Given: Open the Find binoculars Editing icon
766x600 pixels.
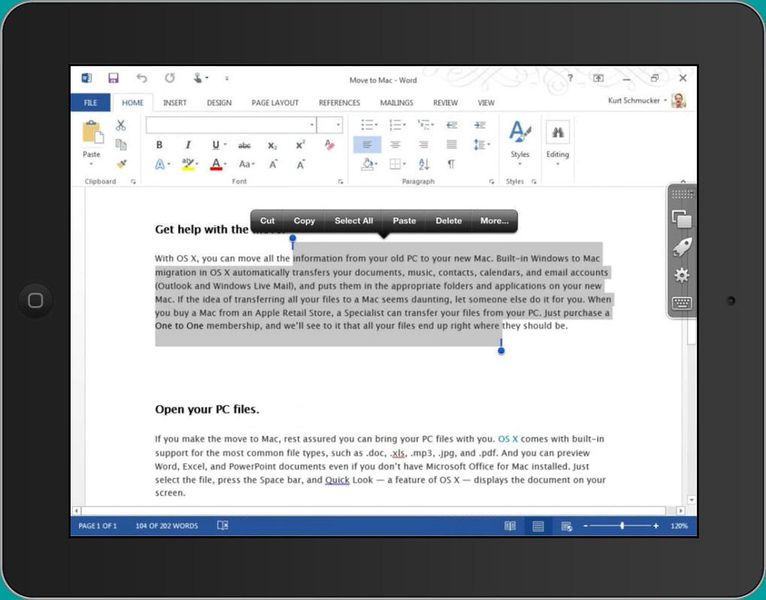Looking at the screenshot, I should pyautogui.click(x=557, y=132).
